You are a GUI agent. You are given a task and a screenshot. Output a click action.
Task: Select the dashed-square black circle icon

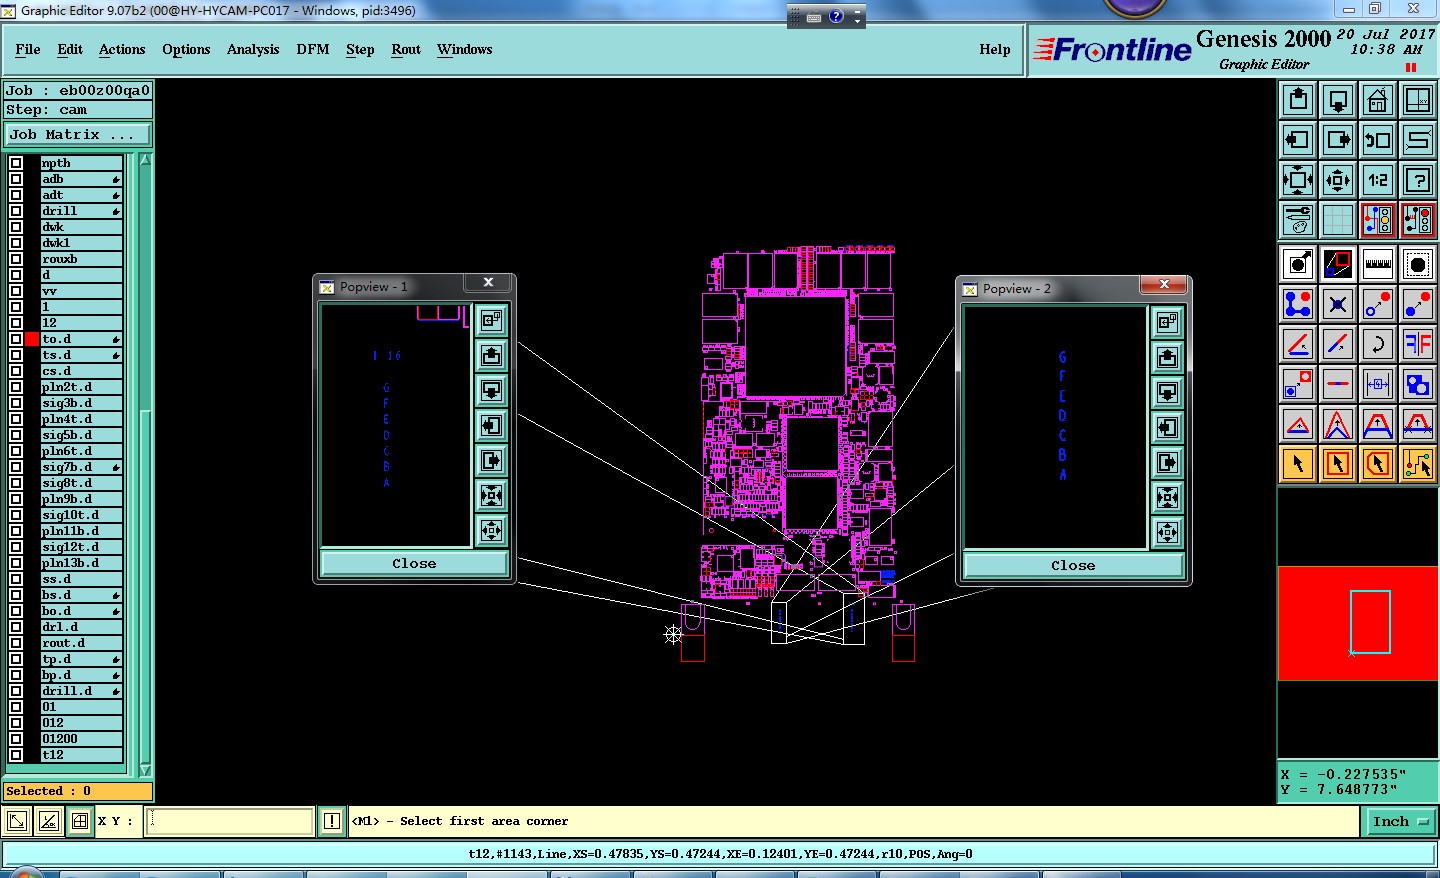tap(1418, 264)
